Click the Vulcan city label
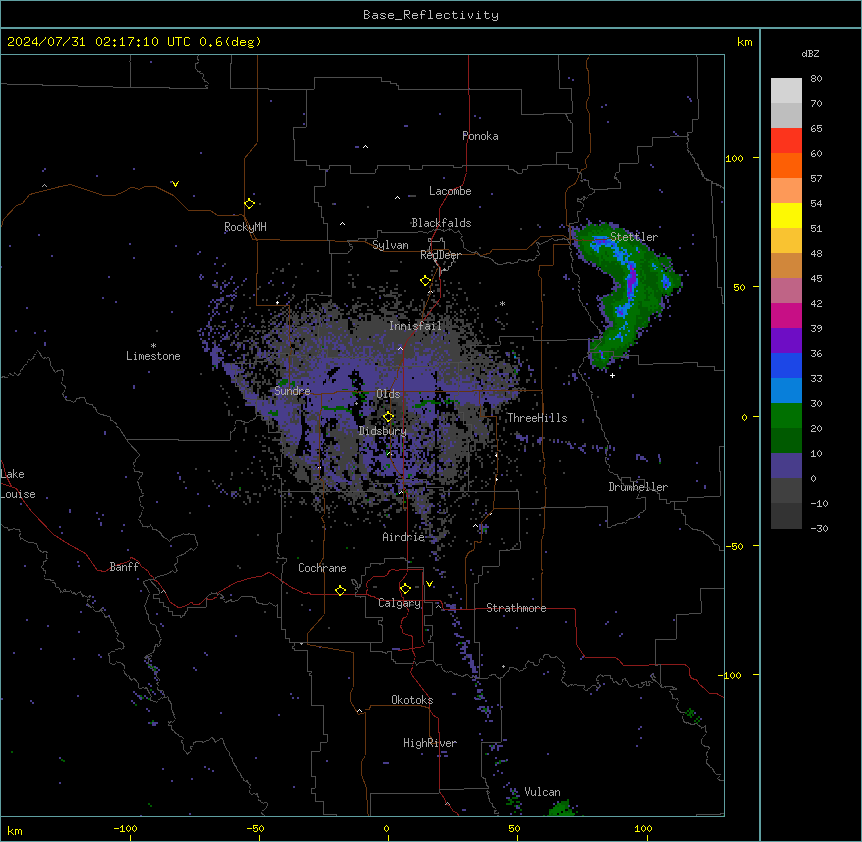862x842 pixels. [x=543, y=792]
